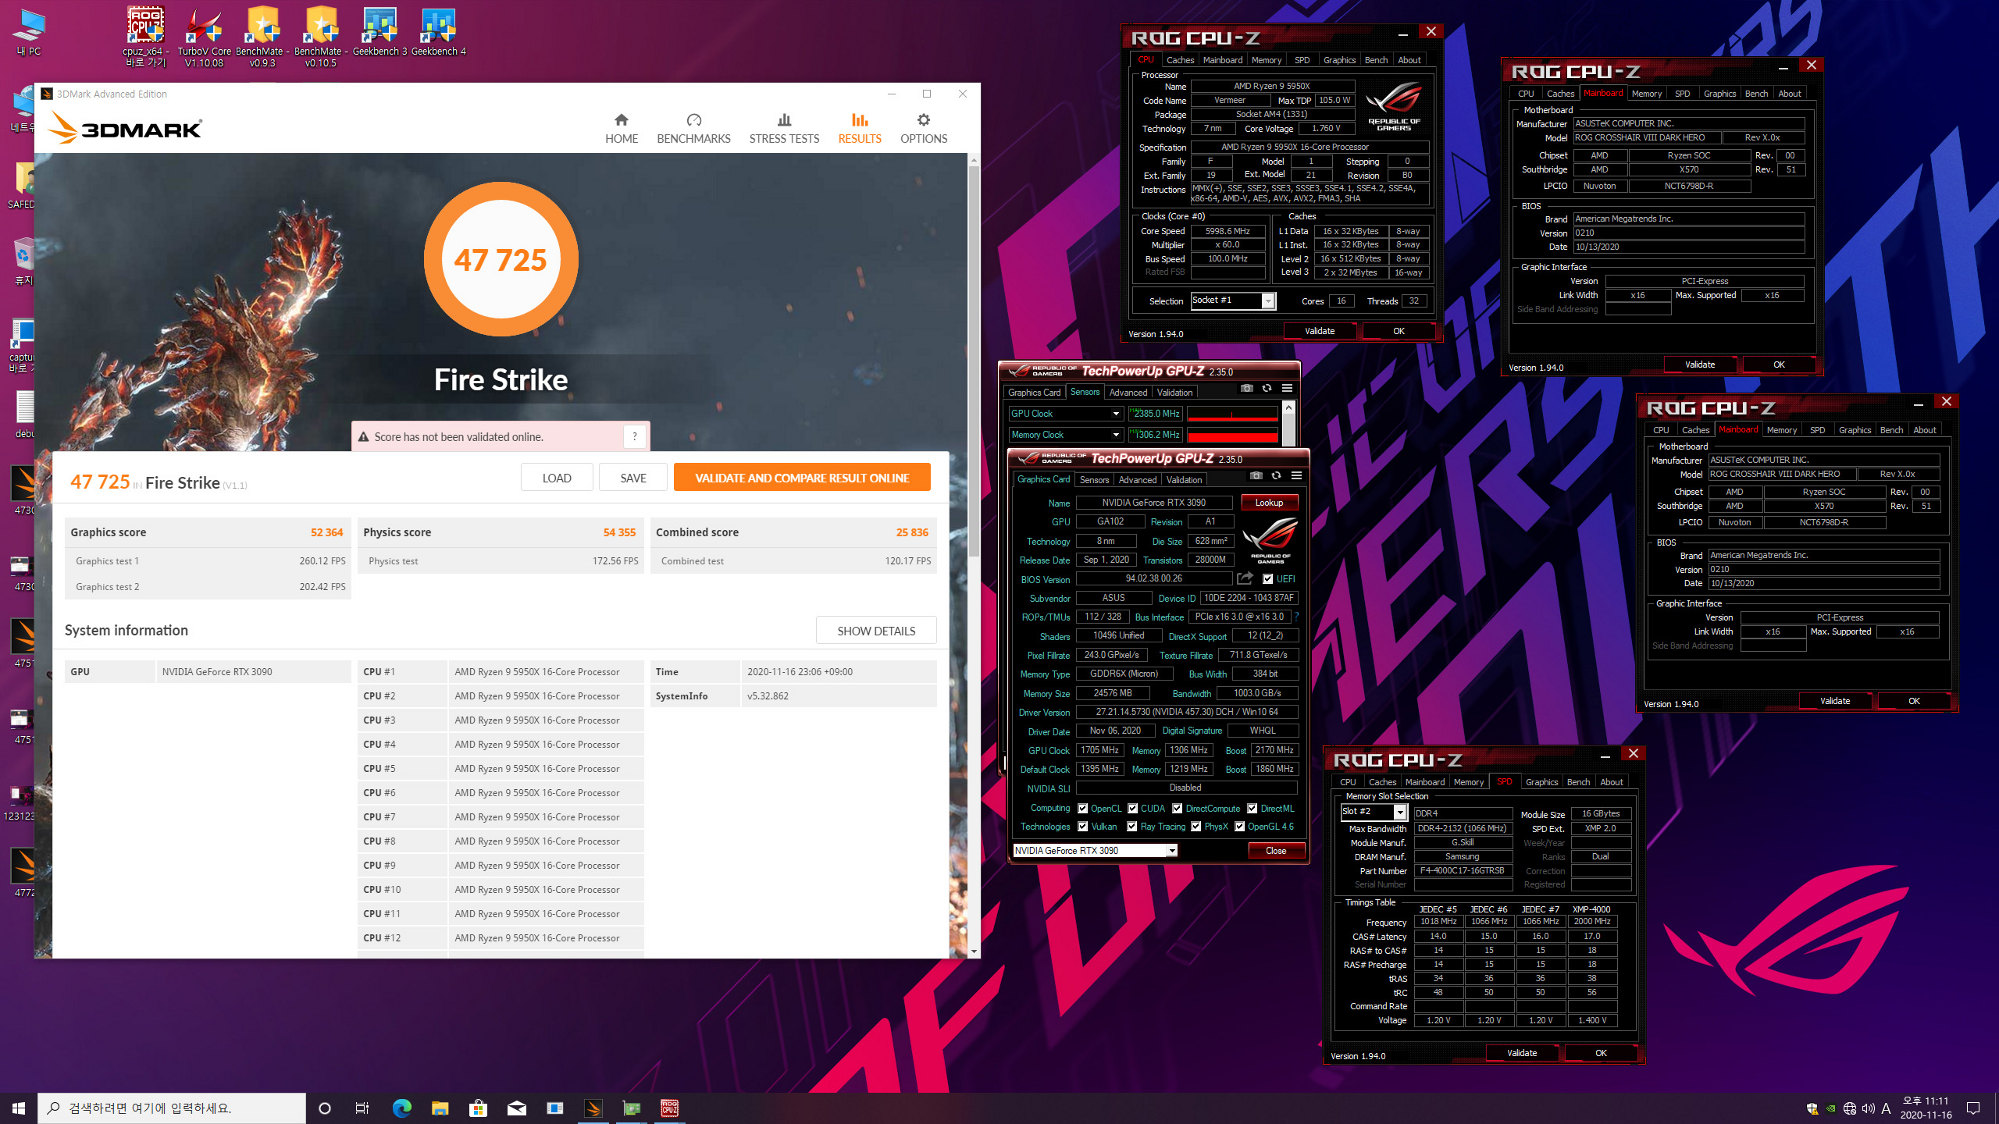This screenshot has height=1124, width=1999.
Task: Toggle the OpenGL 4.6 checkbox in GPU-Z
Action: [x=1240, y=826]
